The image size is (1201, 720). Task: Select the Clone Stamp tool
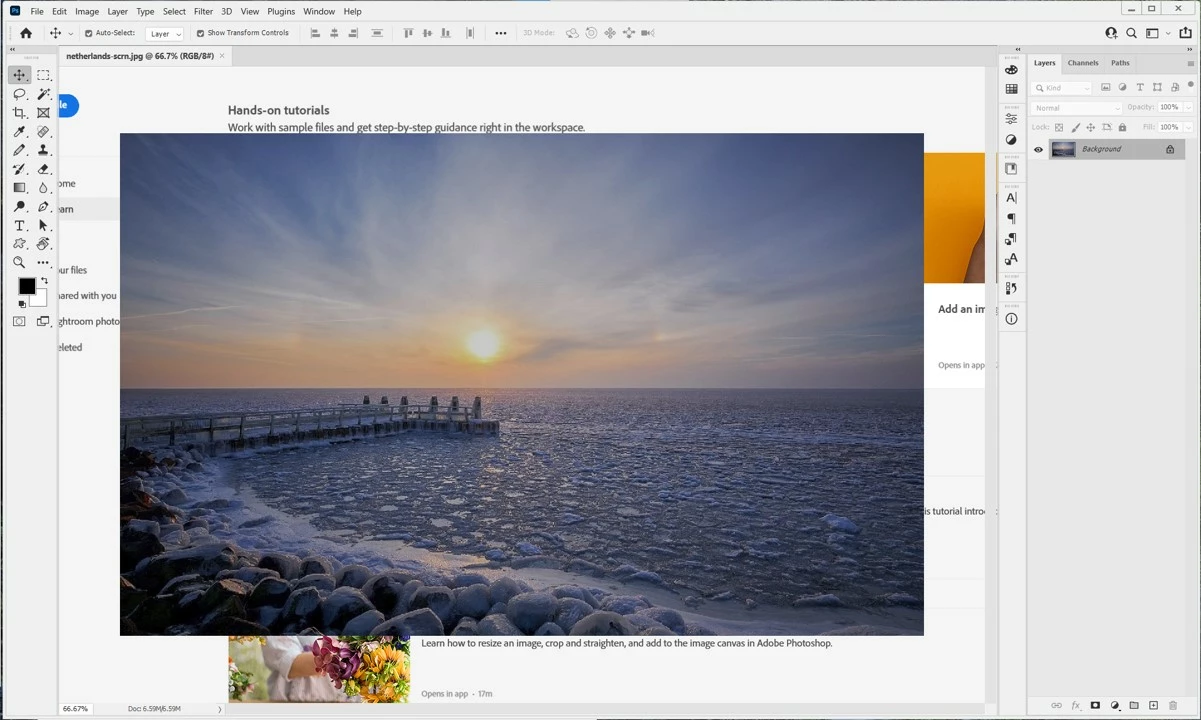click(43, 150)
